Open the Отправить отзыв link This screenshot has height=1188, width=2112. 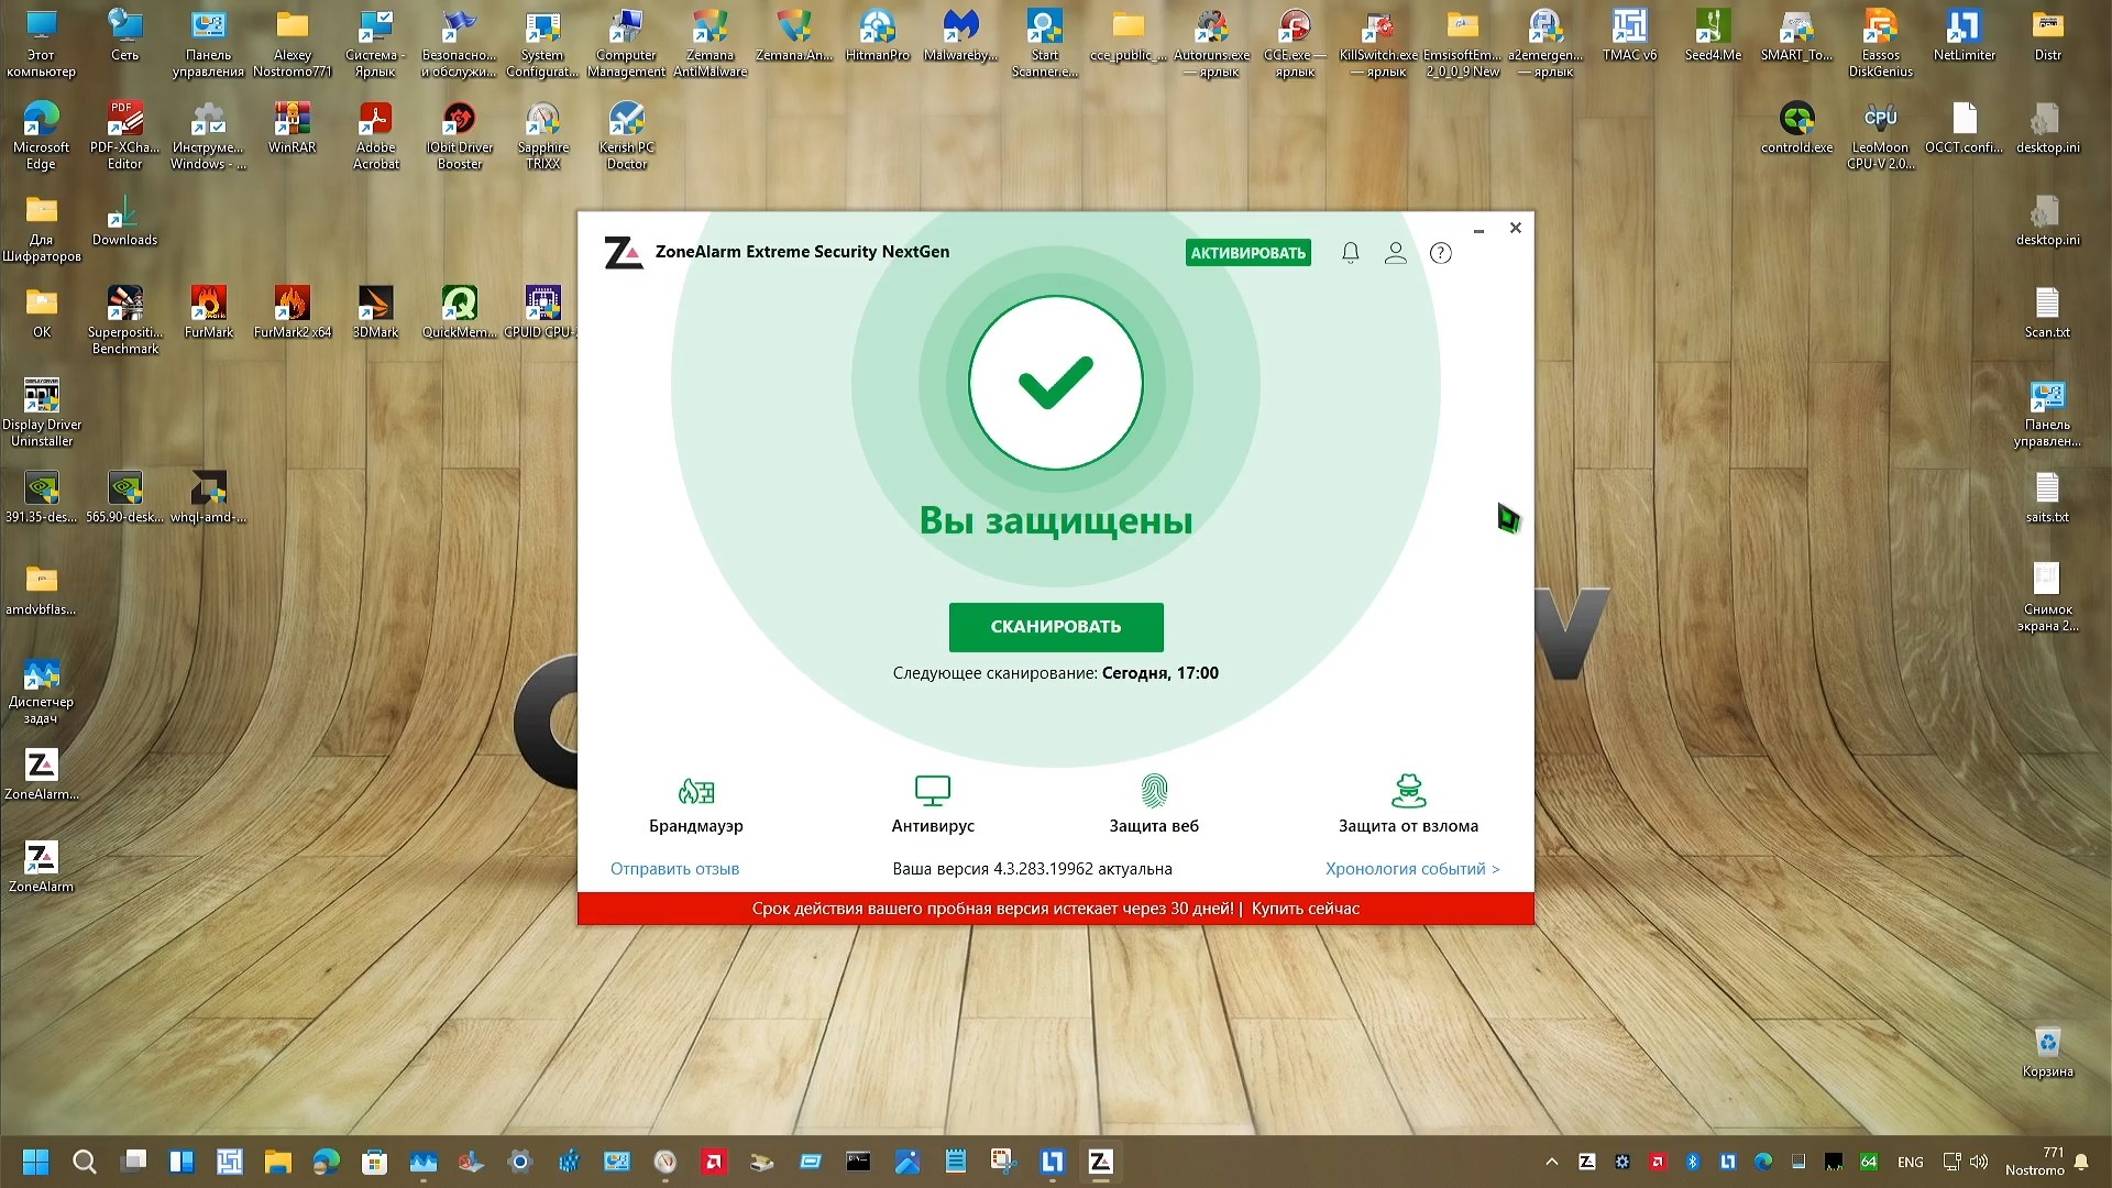point(675,868)
